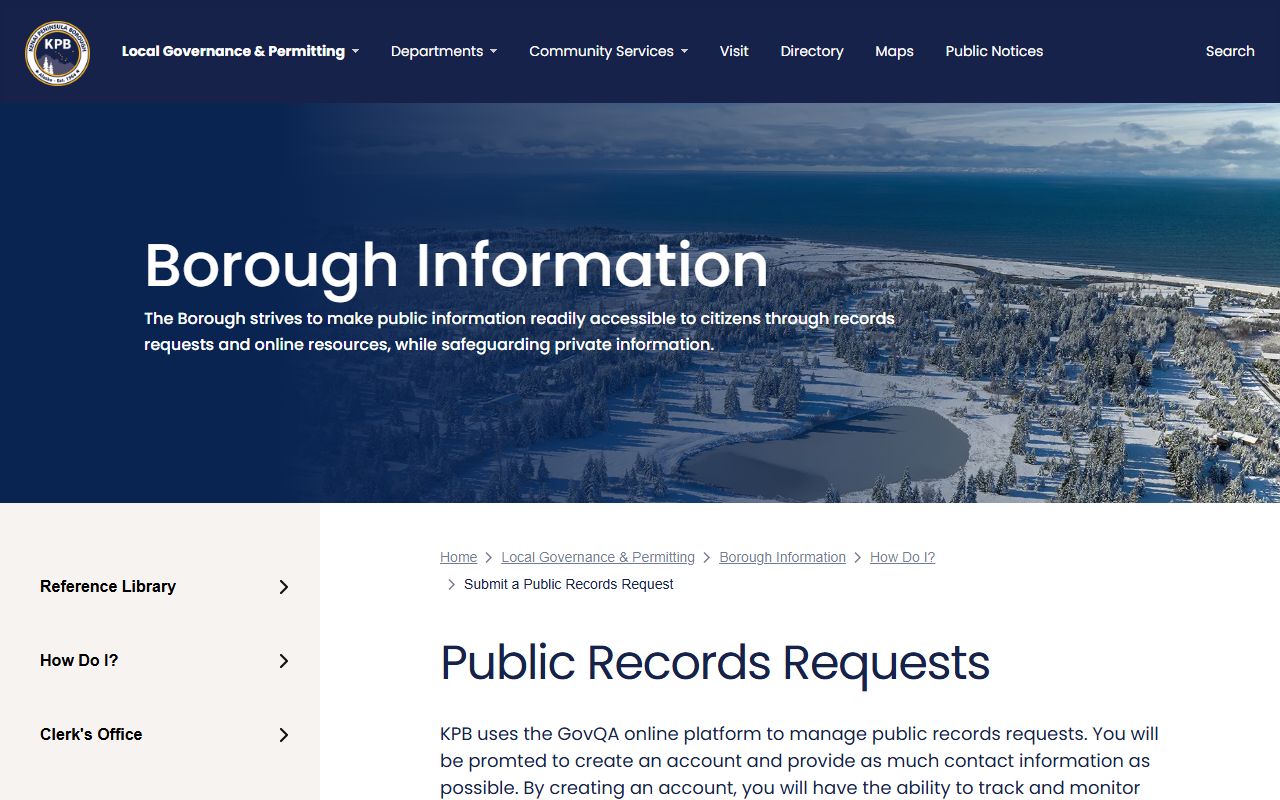Expand Clerk's Office chevron arrow
The image size is (1280, 800).
click(284, 735)
